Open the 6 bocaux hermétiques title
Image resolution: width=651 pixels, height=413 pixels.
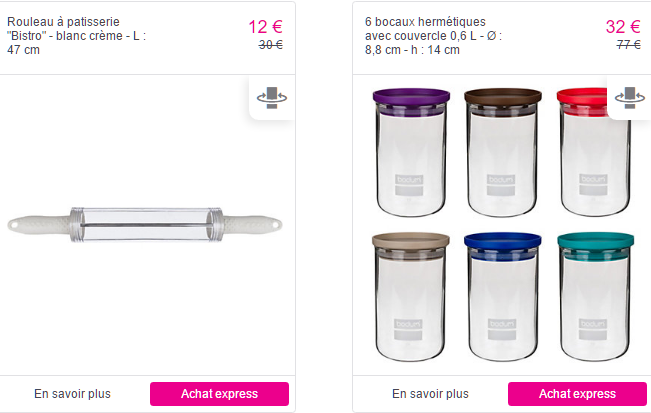(x=433, y=36)
